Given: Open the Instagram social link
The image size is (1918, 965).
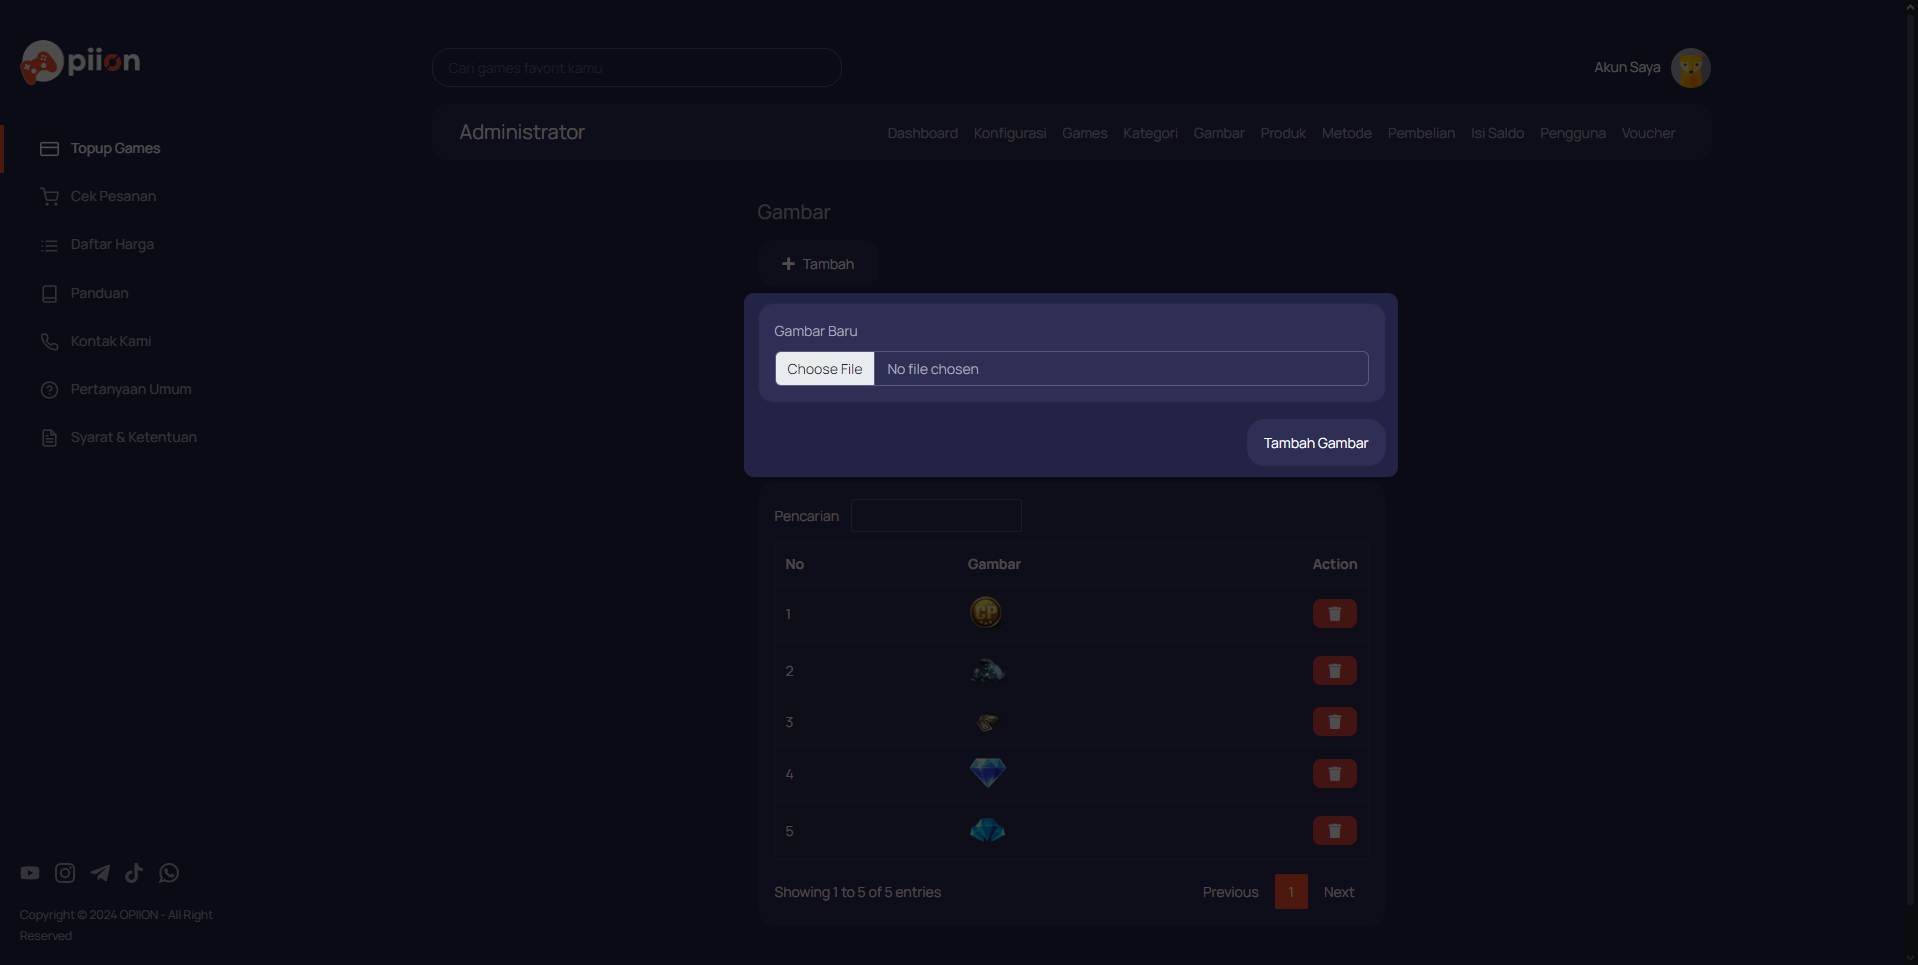Looking at the screenshot, I should pyautogui.click(x=65, y=873).
